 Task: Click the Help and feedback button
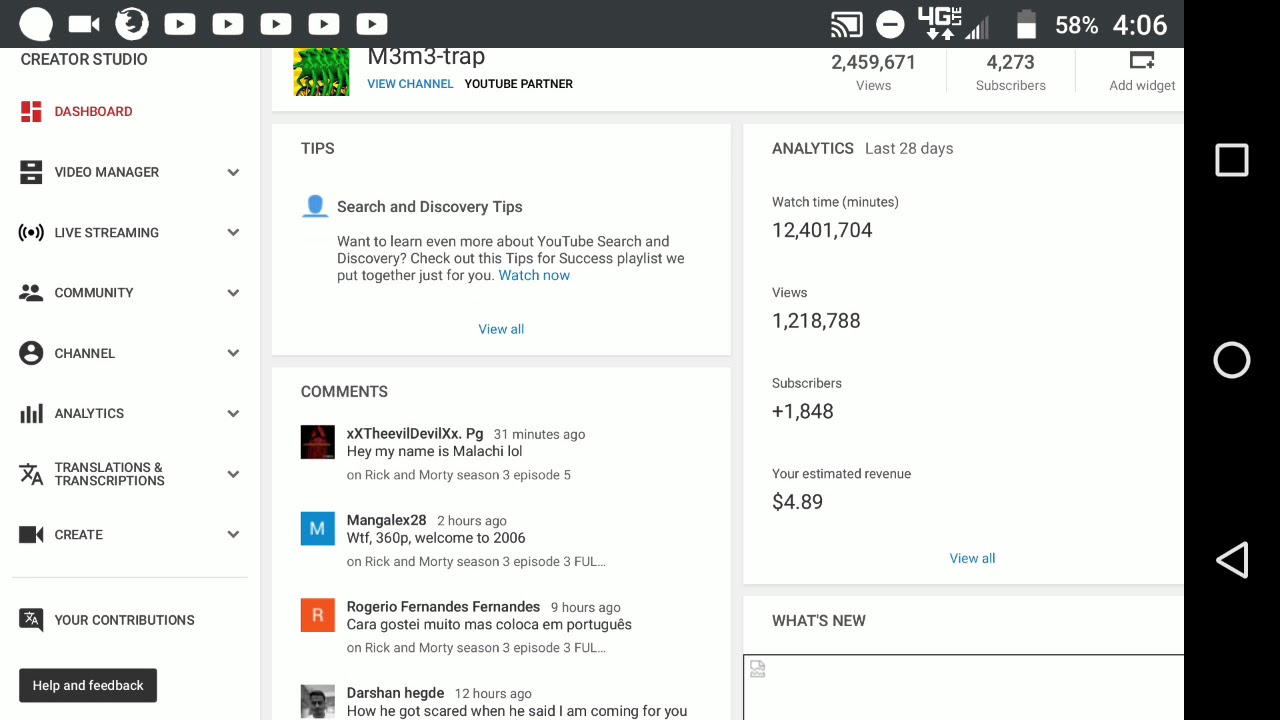coord(88,685)
